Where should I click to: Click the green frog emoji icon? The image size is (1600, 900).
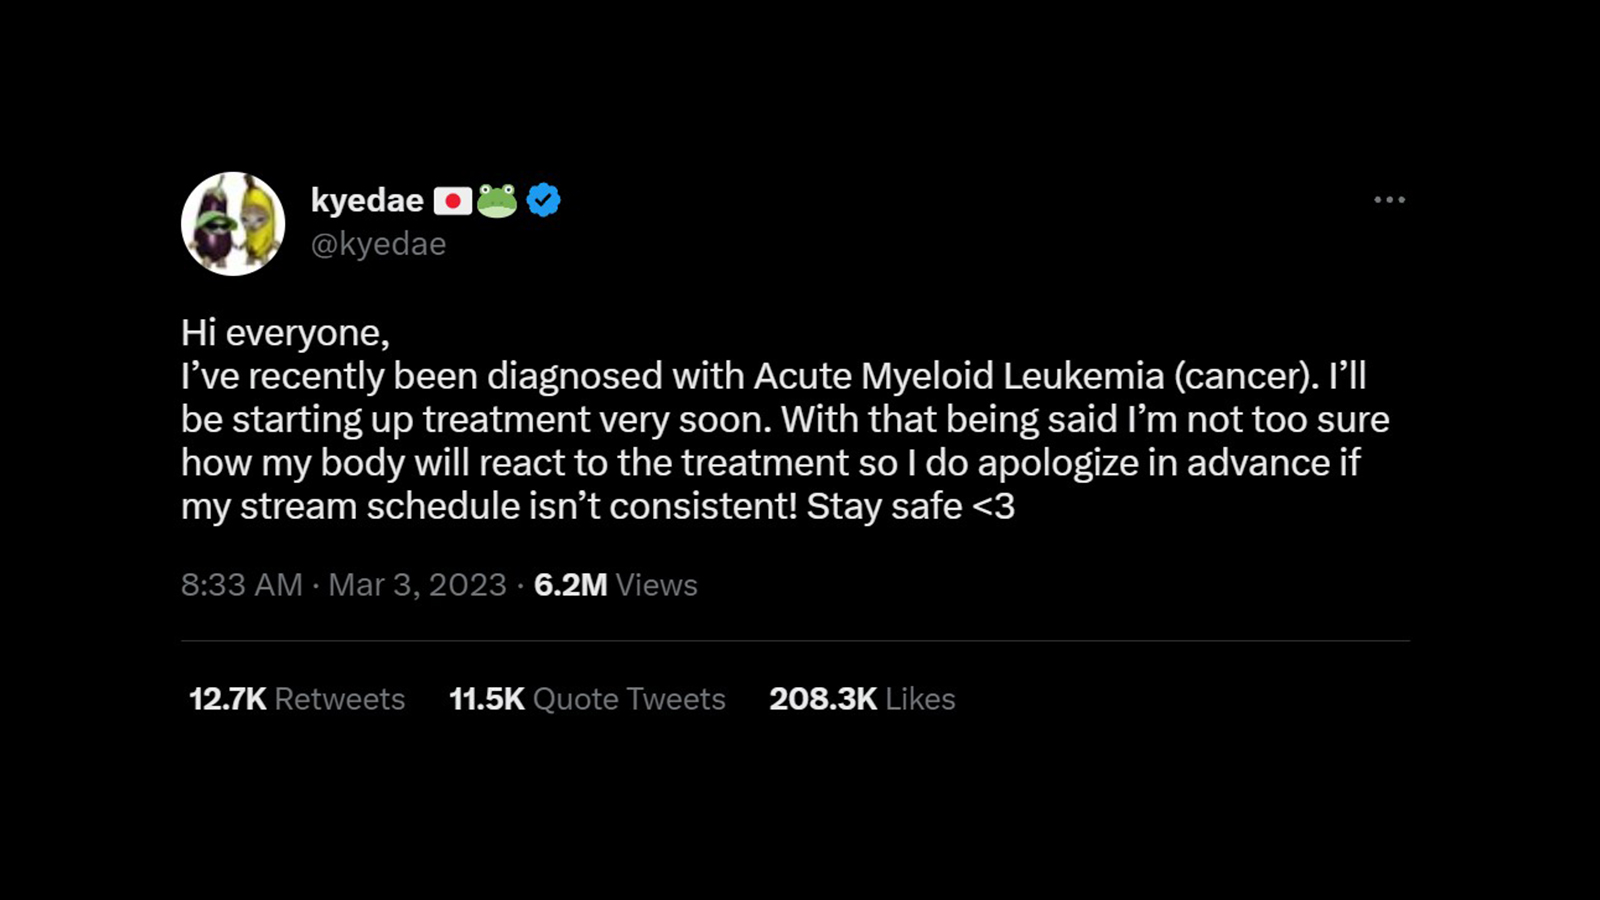(497, 200)
